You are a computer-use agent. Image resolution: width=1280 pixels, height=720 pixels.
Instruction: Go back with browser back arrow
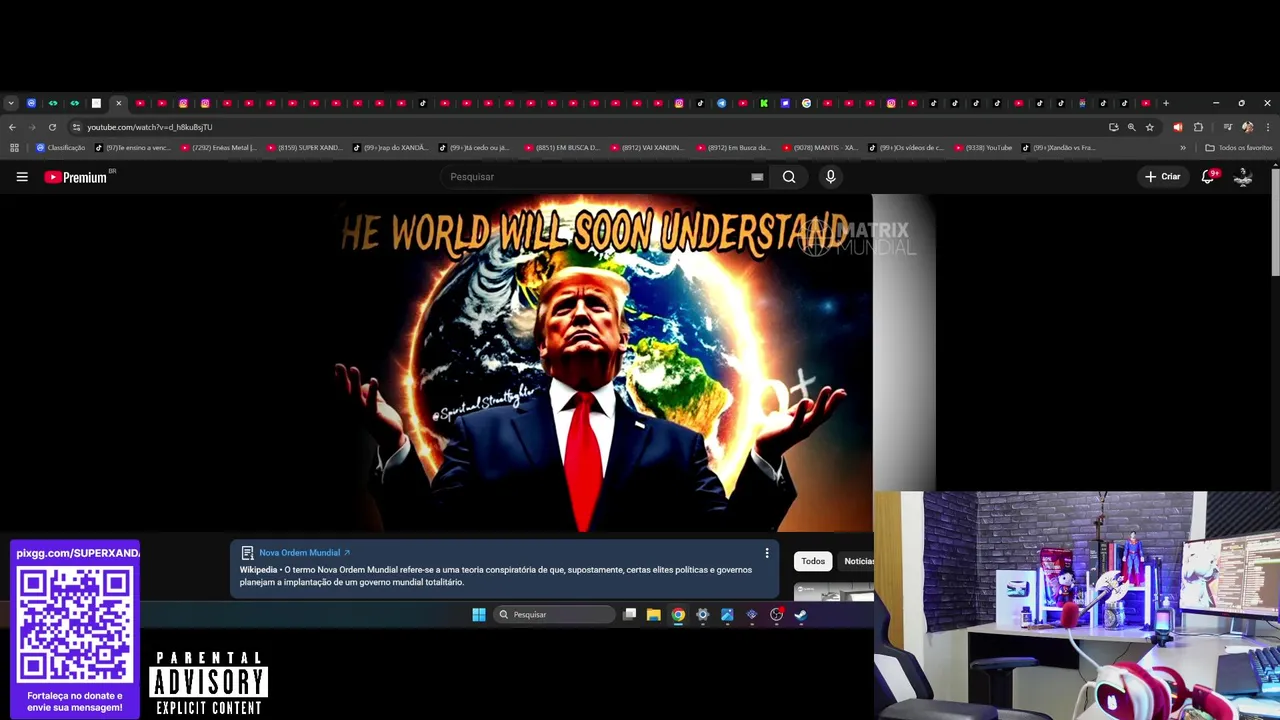click(12, 127)
